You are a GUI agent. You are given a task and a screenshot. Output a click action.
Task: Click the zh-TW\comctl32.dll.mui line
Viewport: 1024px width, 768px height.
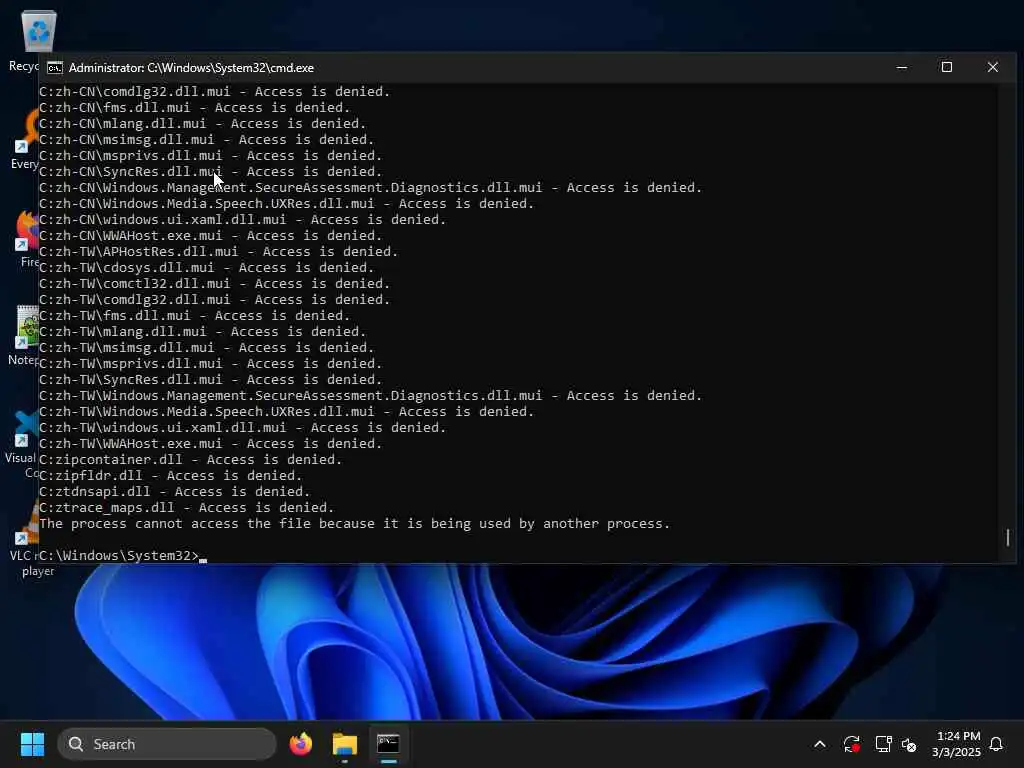tap(215, 283)
